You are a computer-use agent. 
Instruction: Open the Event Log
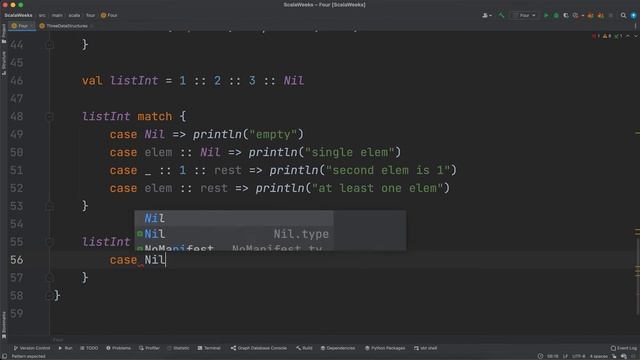[x=624, y=348]
